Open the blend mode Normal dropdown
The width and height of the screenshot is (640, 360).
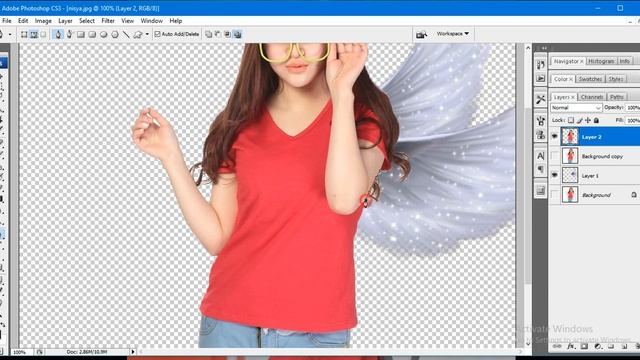click(x=576, y=108)
